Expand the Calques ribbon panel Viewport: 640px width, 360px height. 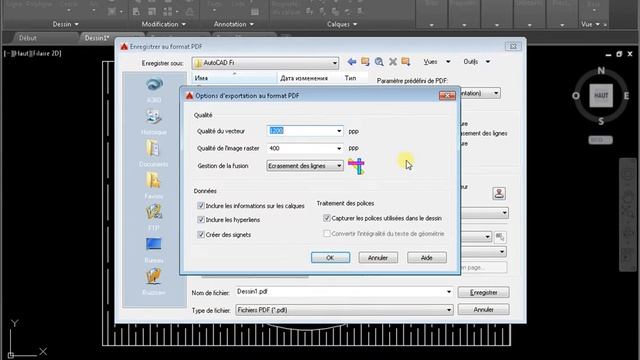pos(342,24)
